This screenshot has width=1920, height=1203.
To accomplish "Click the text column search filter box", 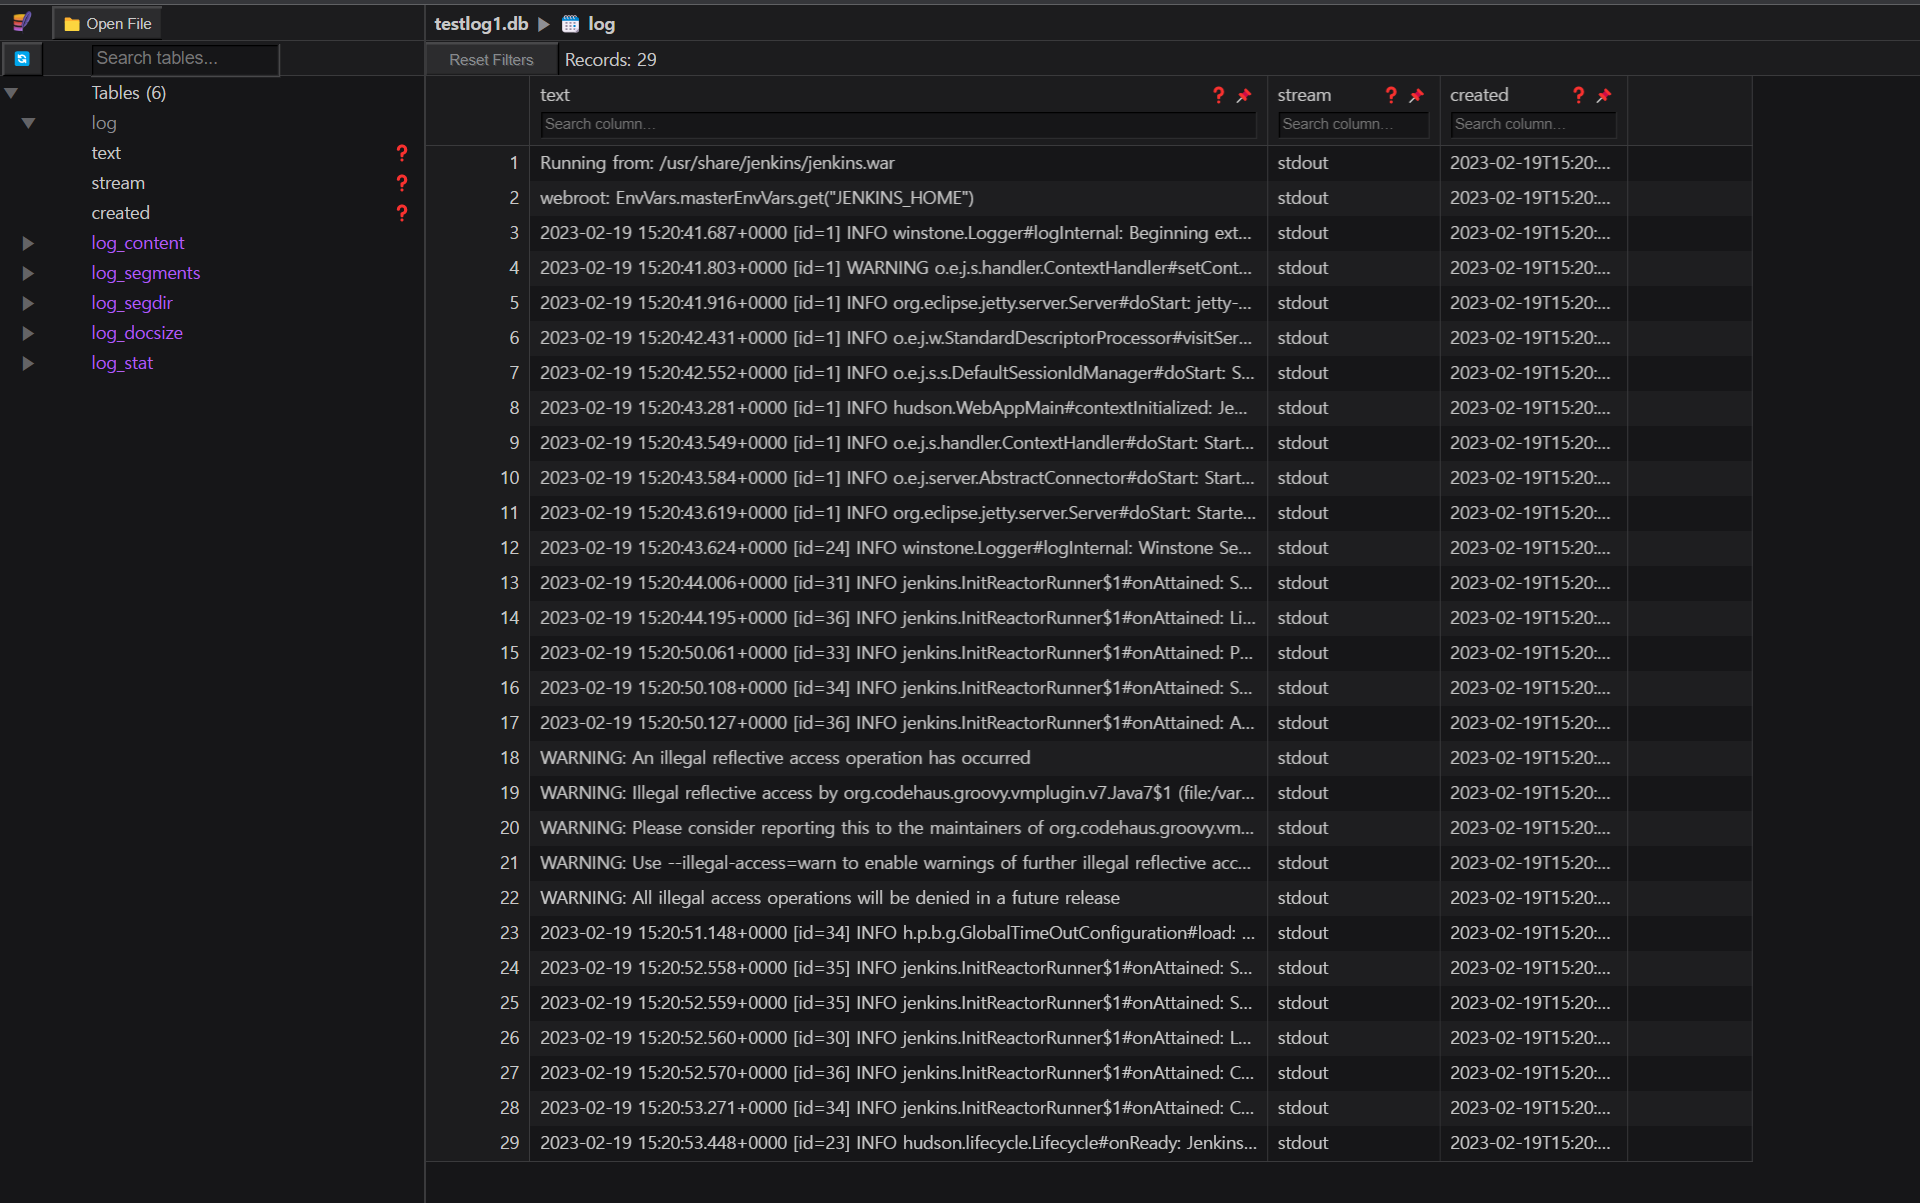I will click(897, 124).
